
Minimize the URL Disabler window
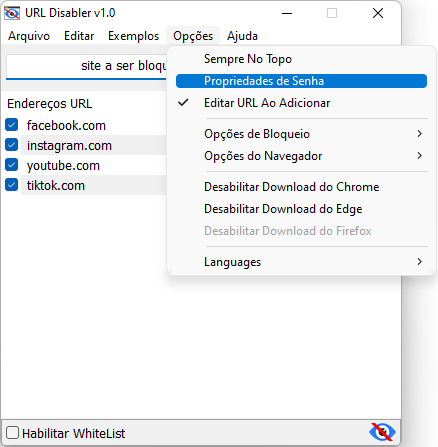pos(287,13)
